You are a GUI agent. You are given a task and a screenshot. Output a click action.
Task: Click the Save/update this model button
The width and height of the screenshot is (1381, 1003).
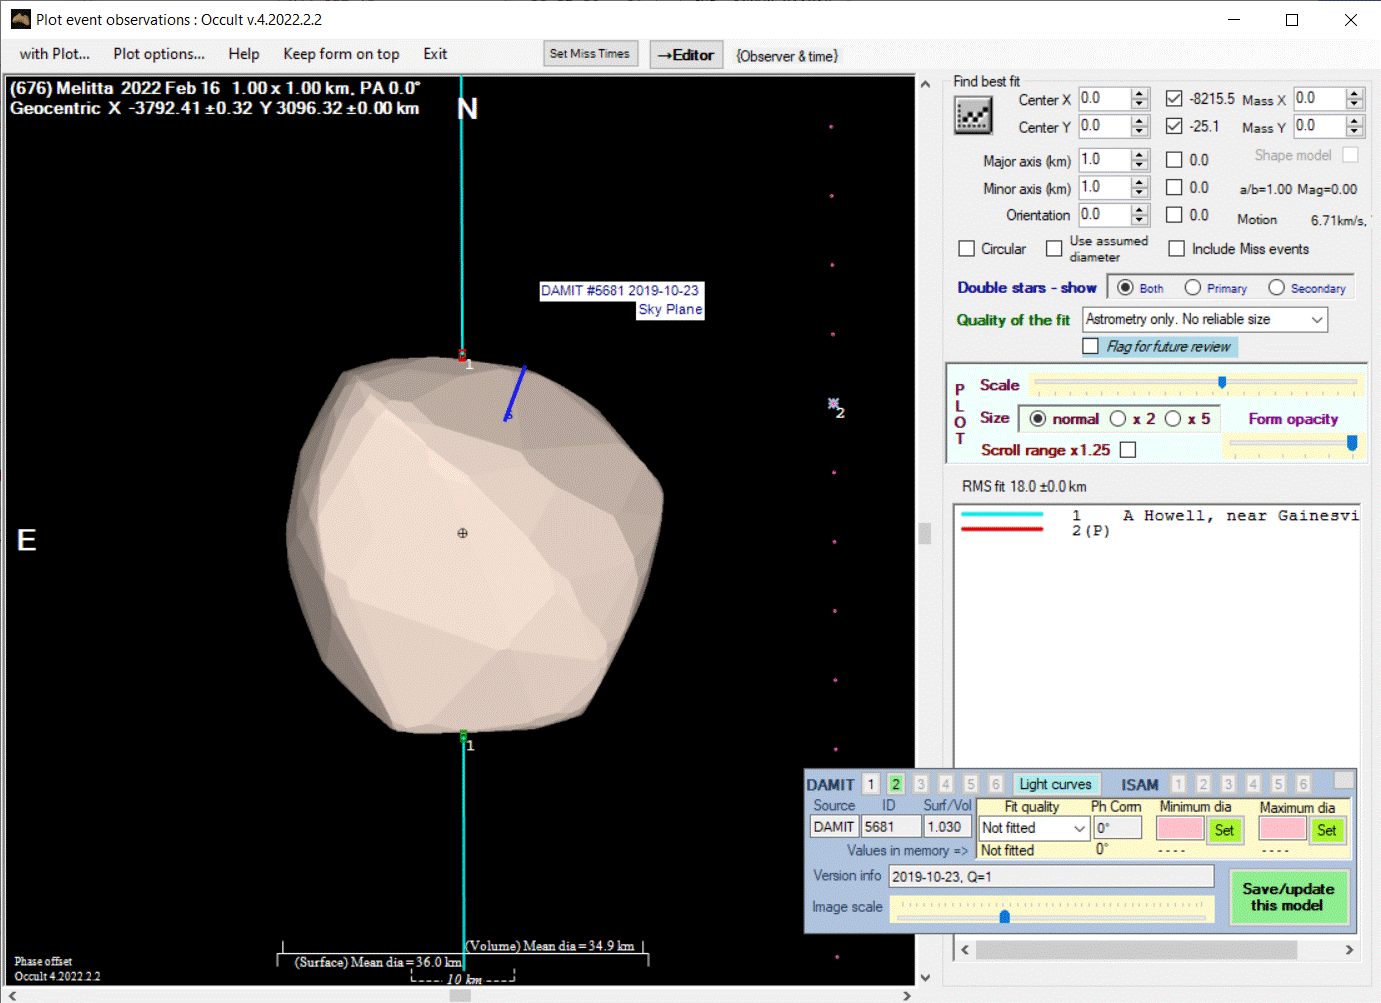(x=1288, y=897)
